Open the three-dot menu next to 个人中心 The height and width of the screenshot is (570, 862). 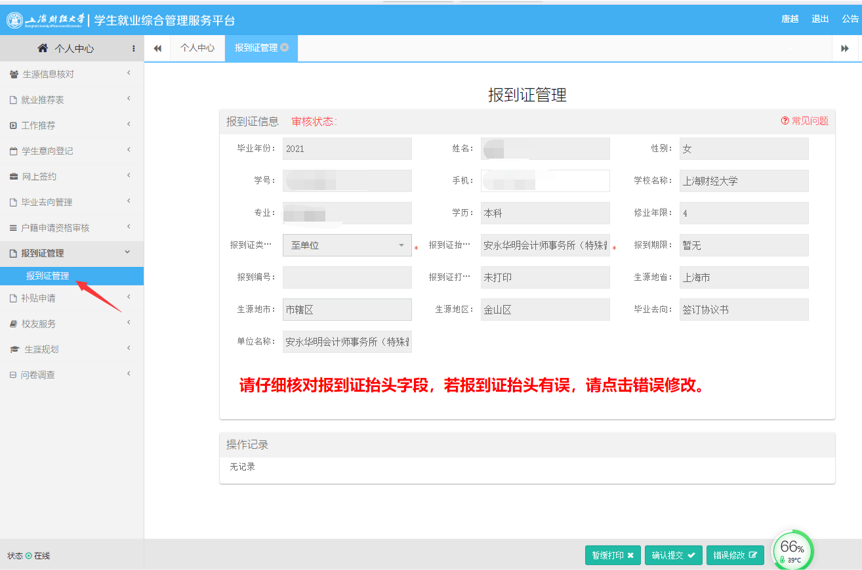tap(134, 48)
